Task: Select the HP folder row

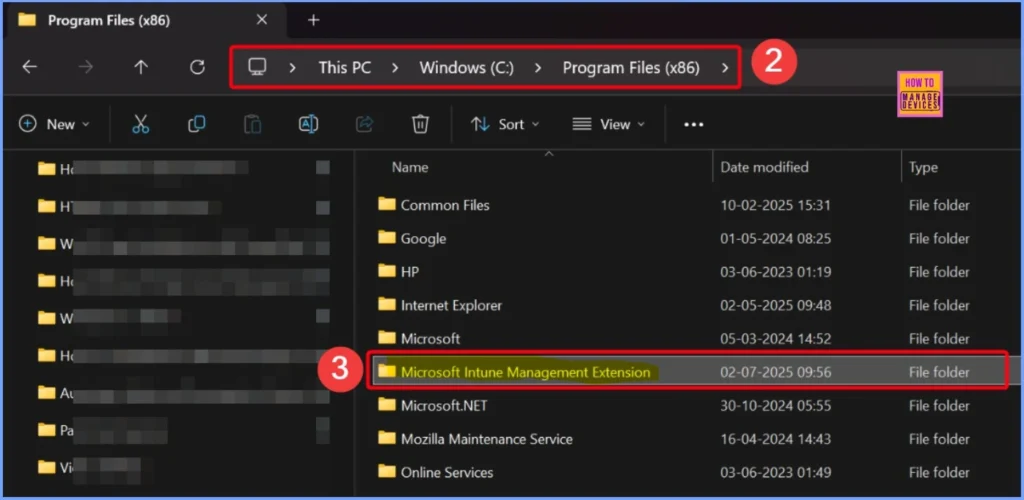Action: click(689, 272)
